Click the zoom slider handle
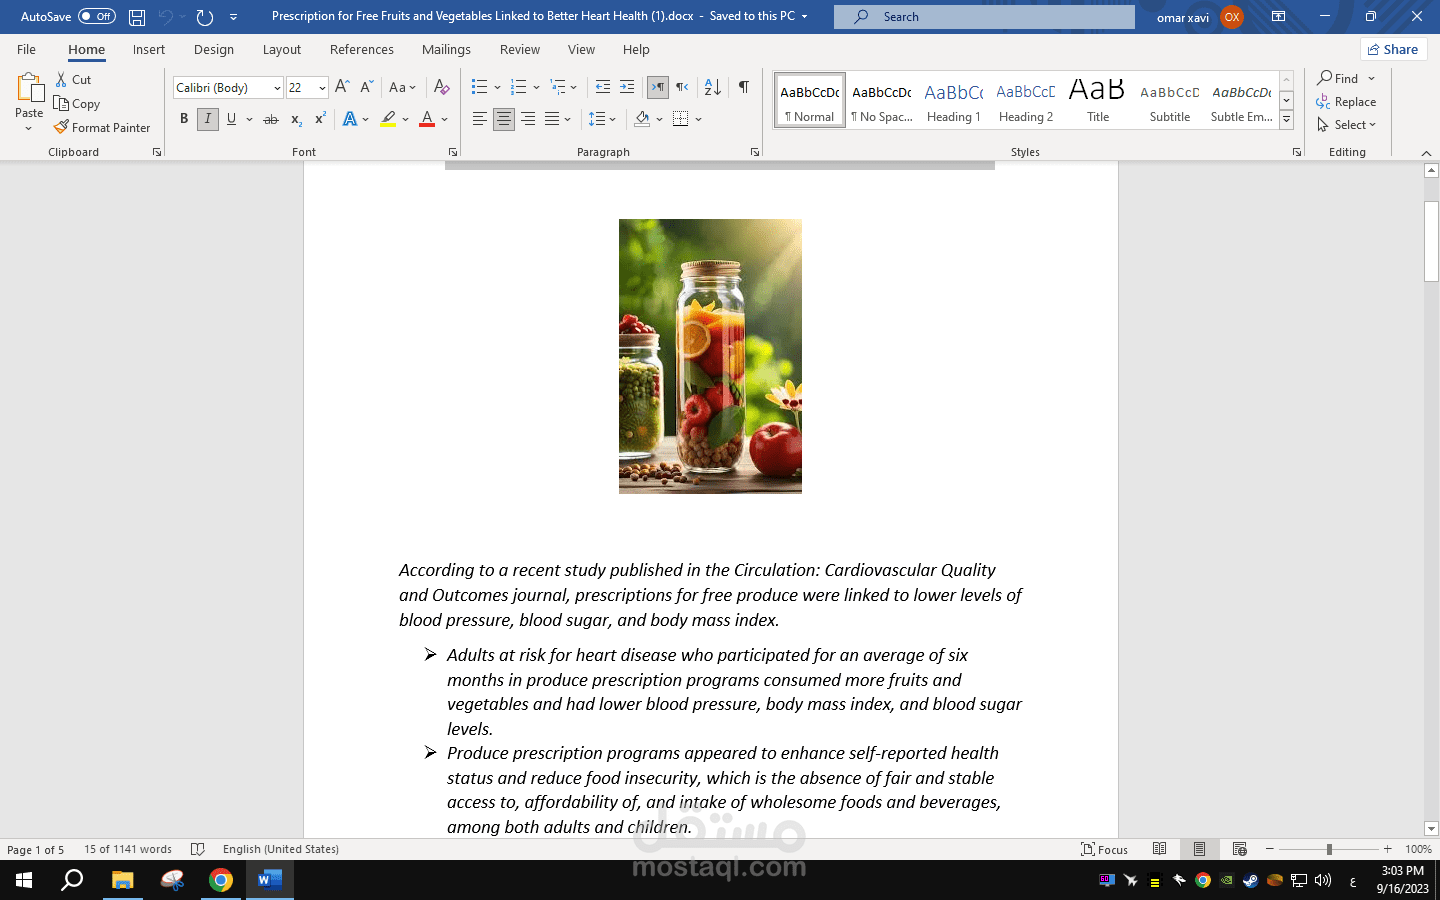 pyautogui.click(x=1329, y=849)
